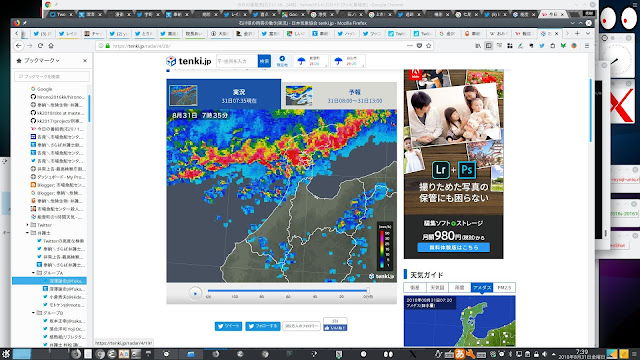Collapse the グループB folder
This screenshot has width=640, height=360.
tap(33, 313)
